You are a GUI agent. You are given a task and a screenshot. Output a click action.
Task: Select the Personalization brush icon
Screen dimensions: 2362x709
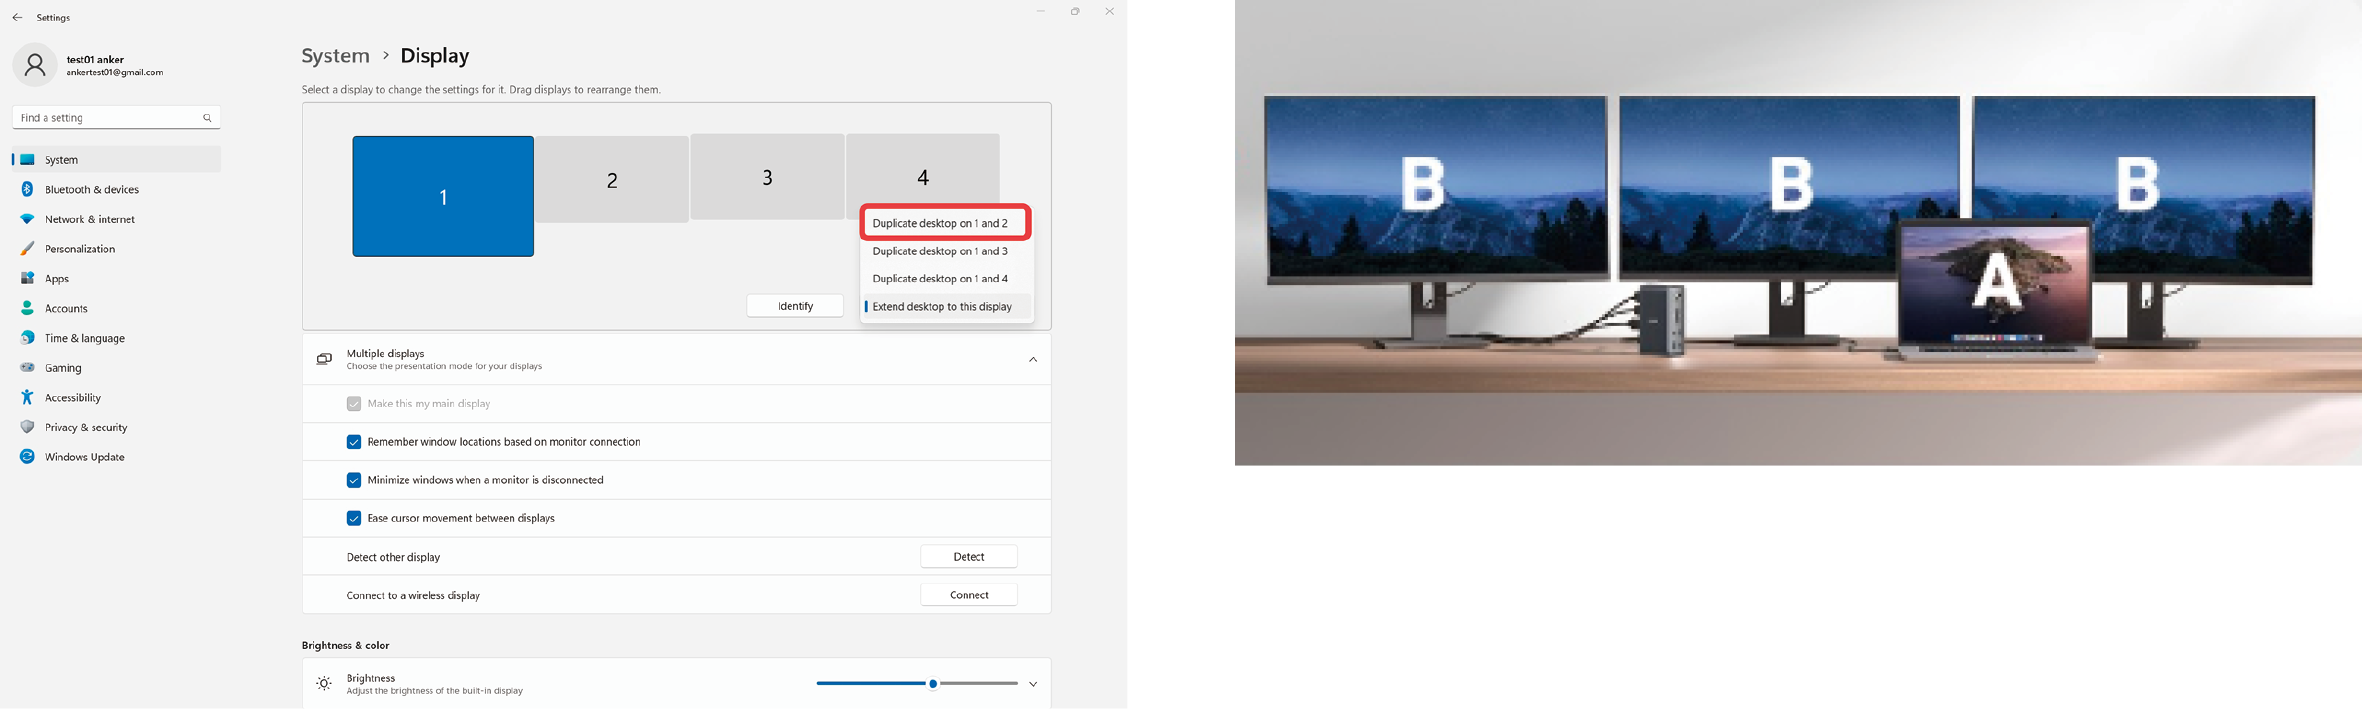(27, 249)
